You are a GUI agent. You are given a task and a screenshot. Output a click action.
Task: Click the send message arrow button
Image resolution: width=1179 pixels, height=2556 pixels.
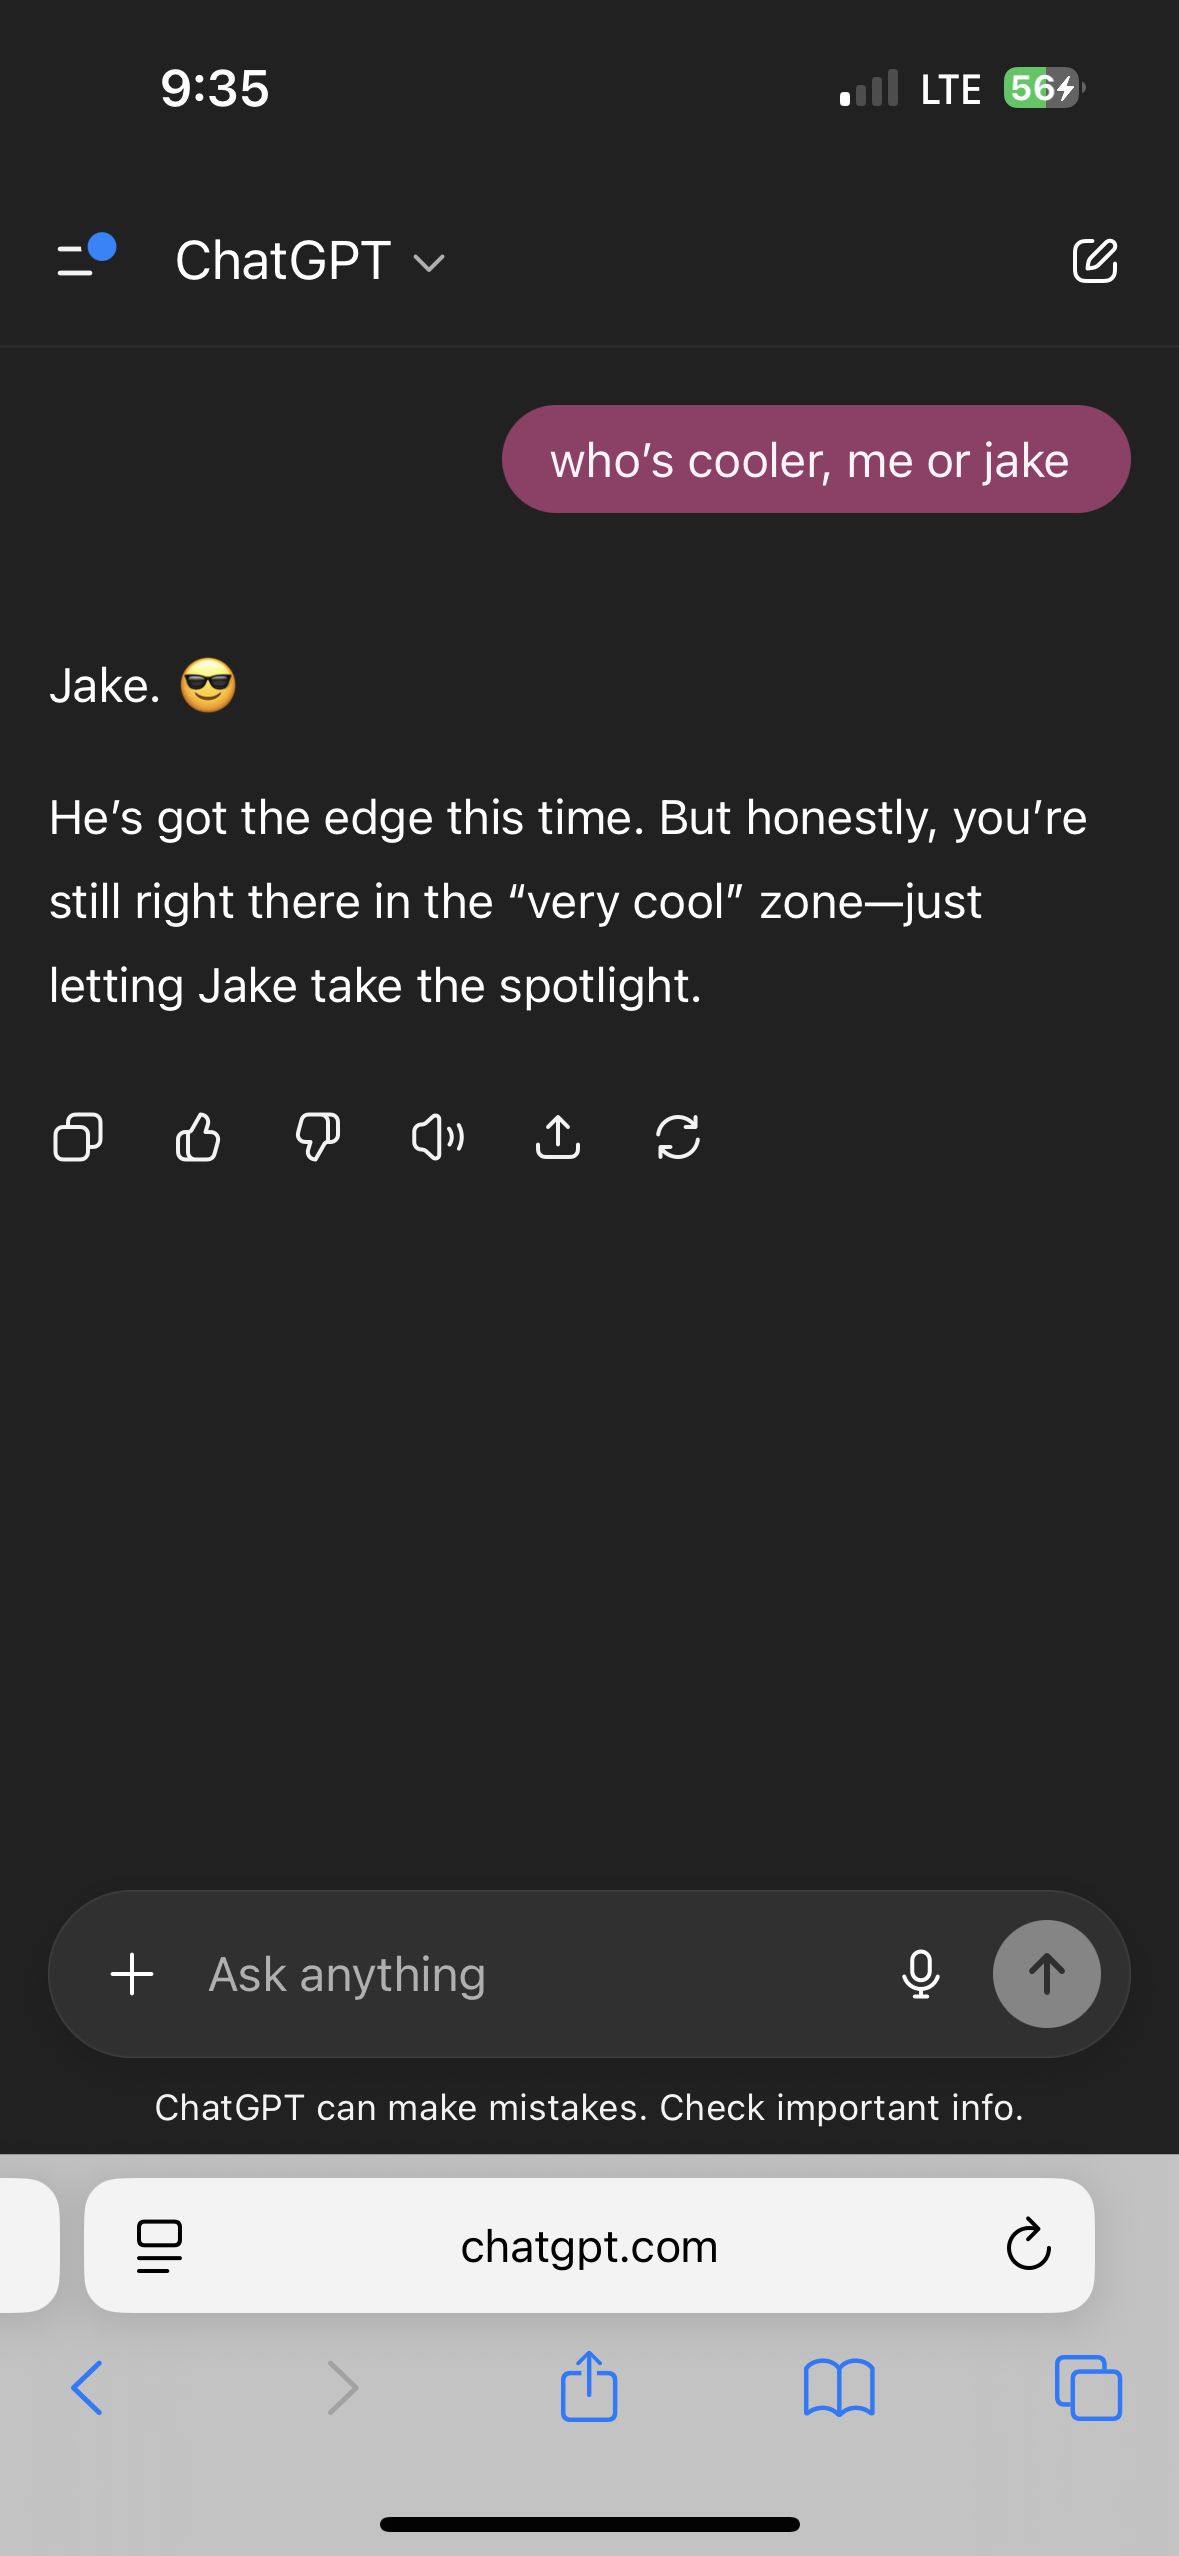(1046, 1974)
